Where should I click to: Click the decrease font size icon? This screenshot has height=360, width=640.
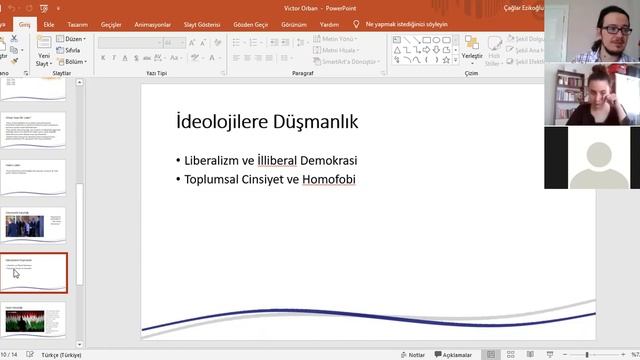coord(203,42)
